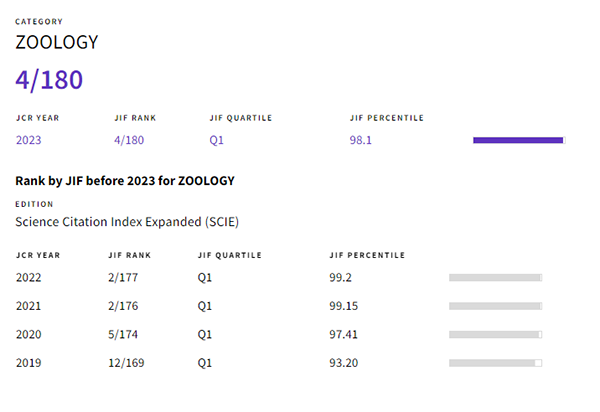600x412 pixels.
Task: Select the 5/174 JIF rank cell
Action: pos(123,334)
